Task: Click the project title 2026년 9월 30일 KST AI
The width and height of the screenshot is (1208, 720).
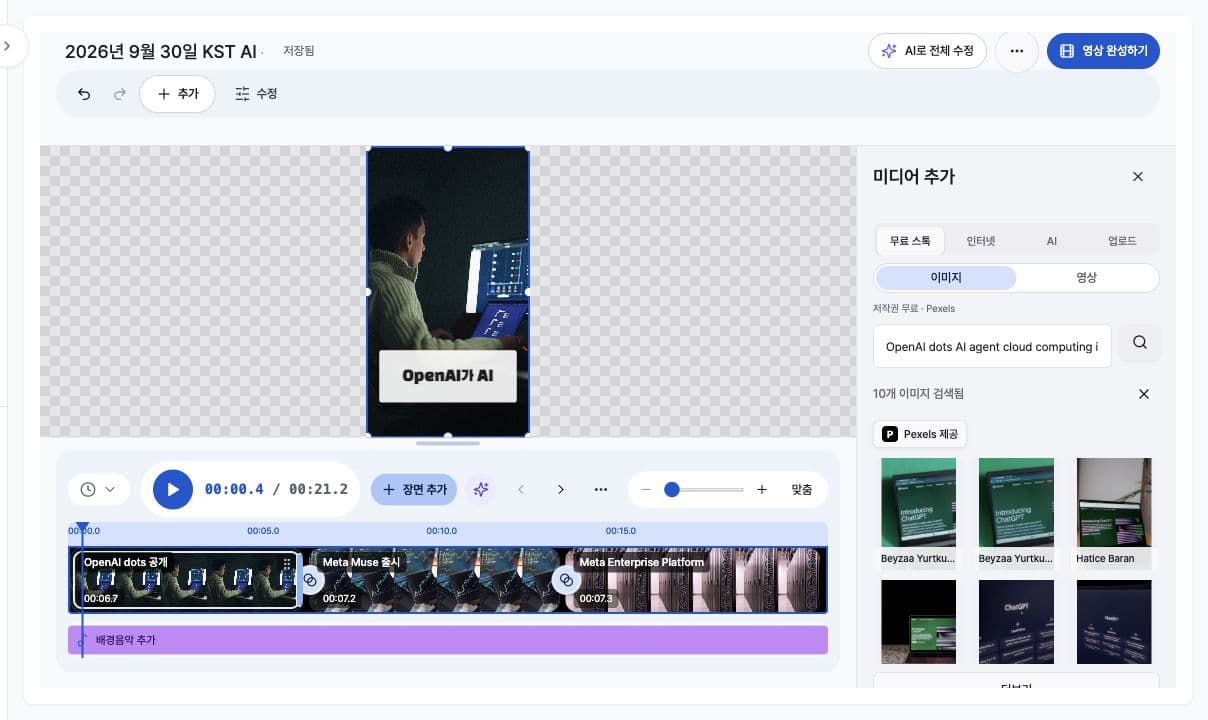Action: coord(161,52)
